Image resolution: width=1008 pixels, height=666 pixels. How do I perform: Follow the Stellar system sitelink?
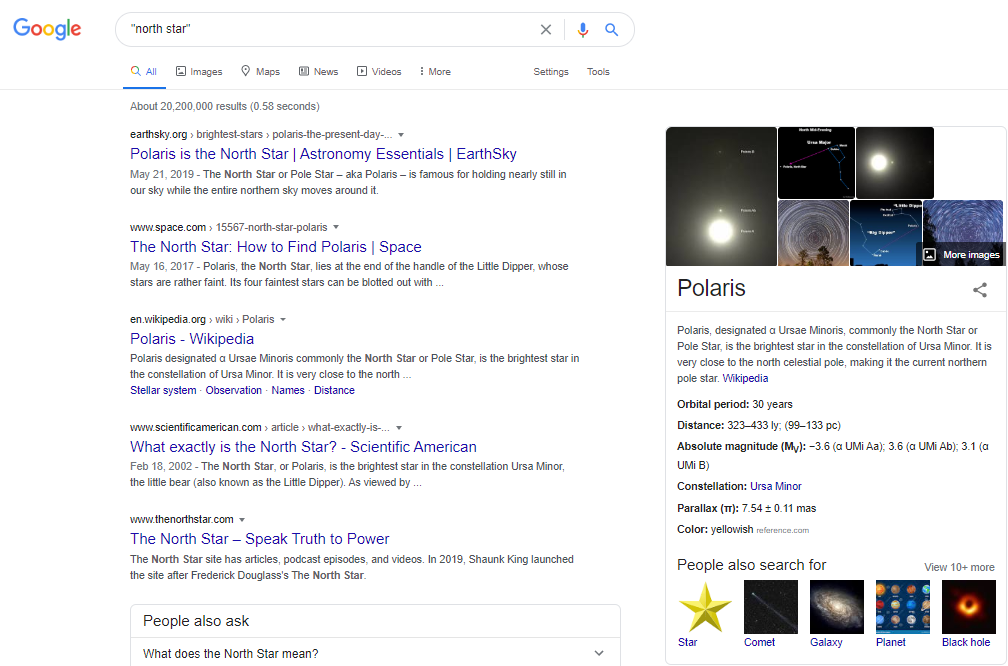(163, 390)
